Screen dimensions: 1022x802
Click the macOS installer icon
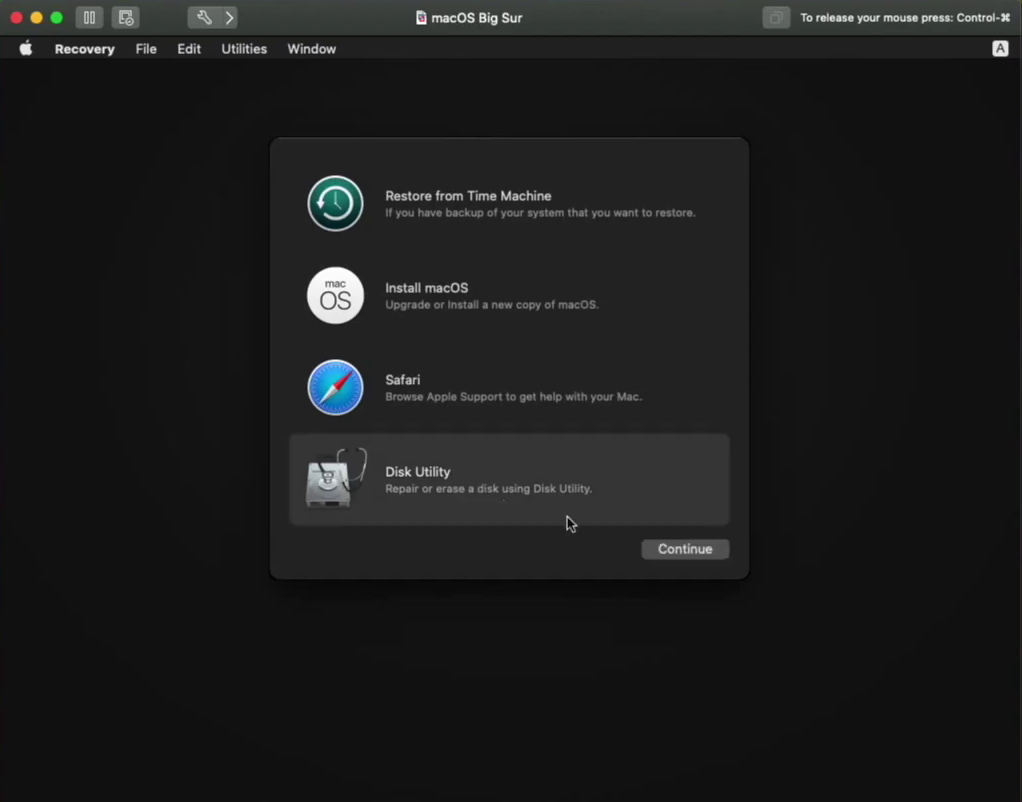pos(335,295)
